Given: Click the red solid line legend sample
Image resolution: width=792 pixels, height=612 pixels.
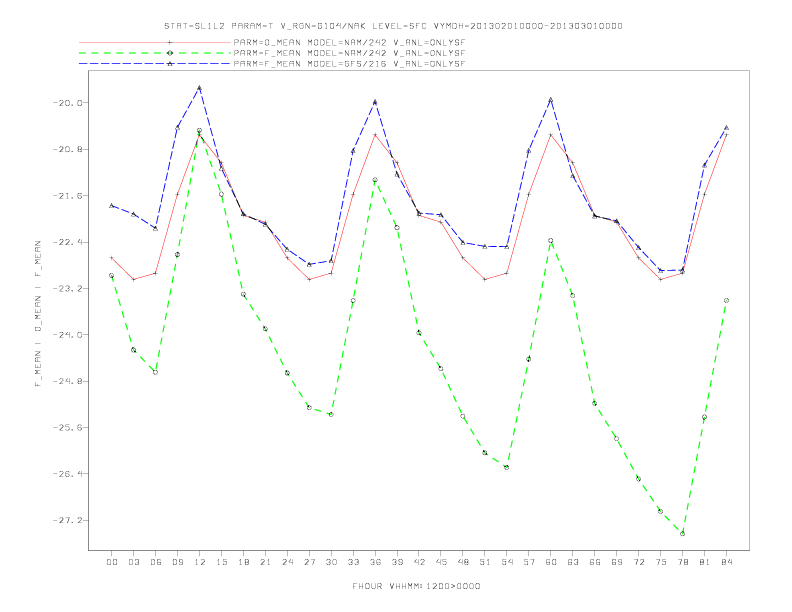Looking at the screenshot, I should point(155,42).
